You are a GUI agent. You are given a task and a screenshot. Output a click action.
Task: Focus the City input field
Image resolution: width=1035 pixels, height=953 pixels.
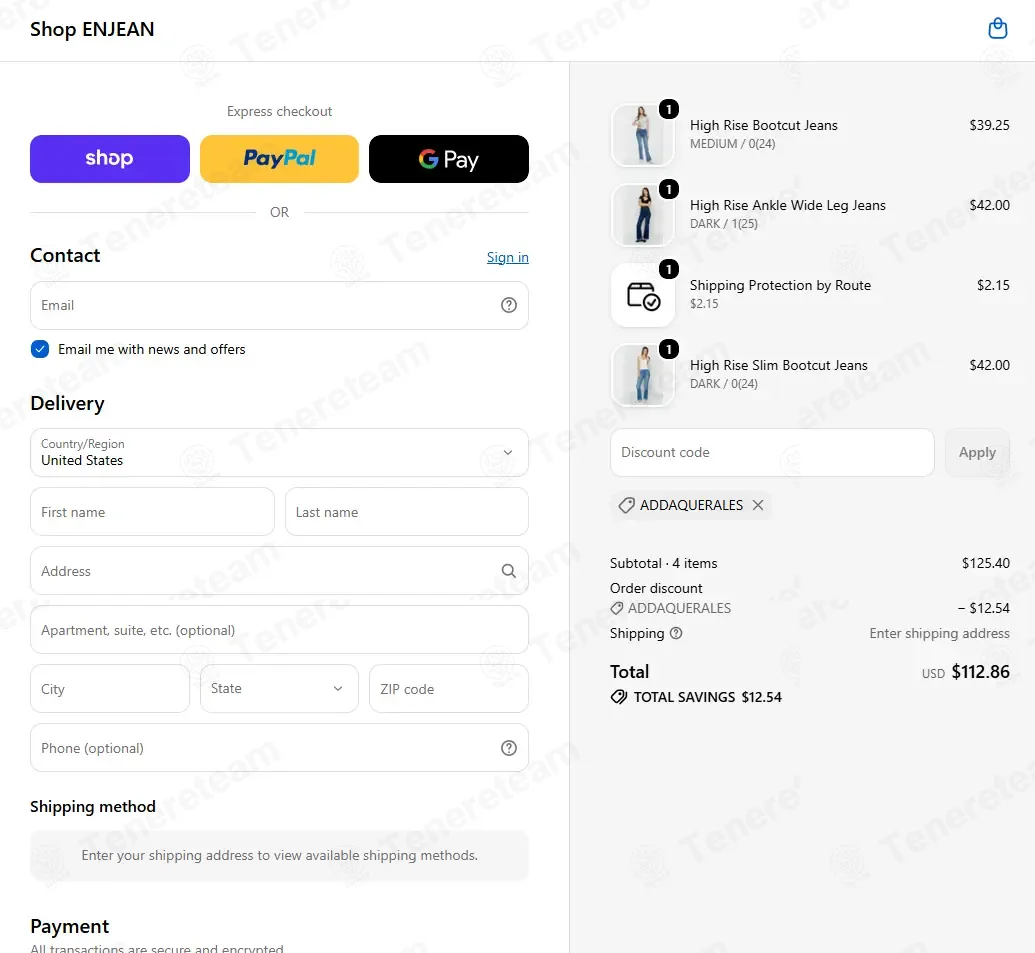[110, 688]
